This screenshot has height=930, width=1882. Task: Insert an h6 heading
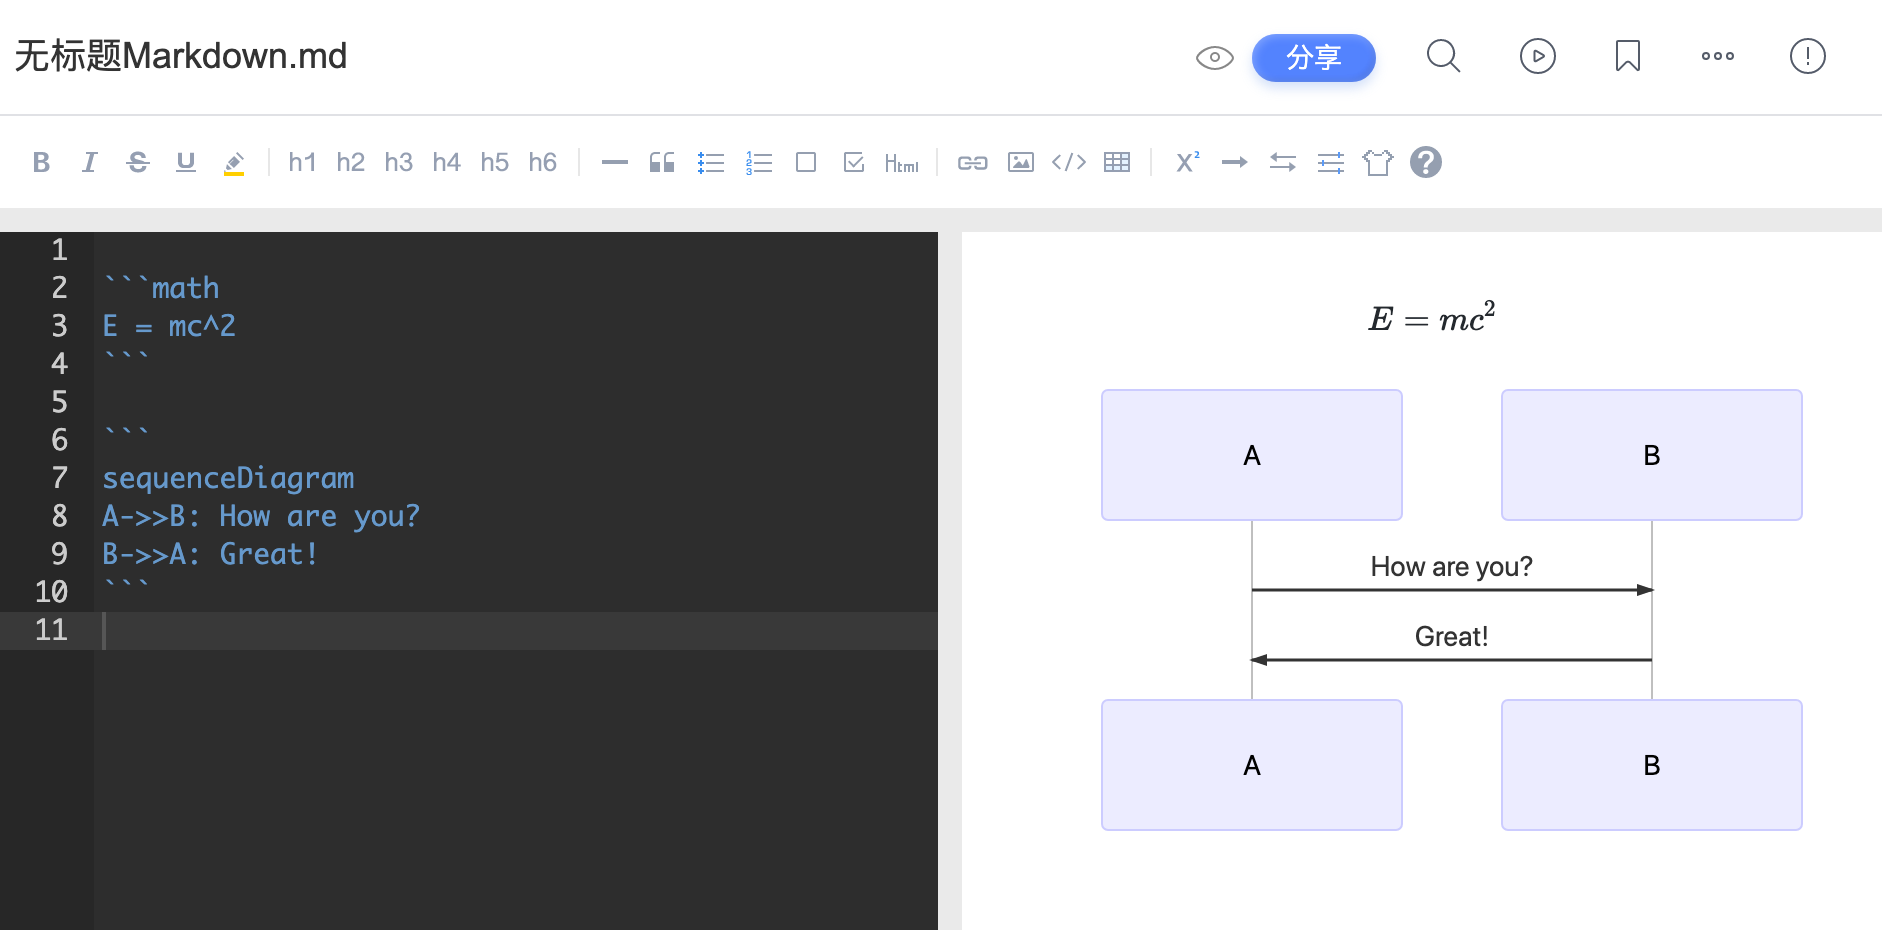542,162
